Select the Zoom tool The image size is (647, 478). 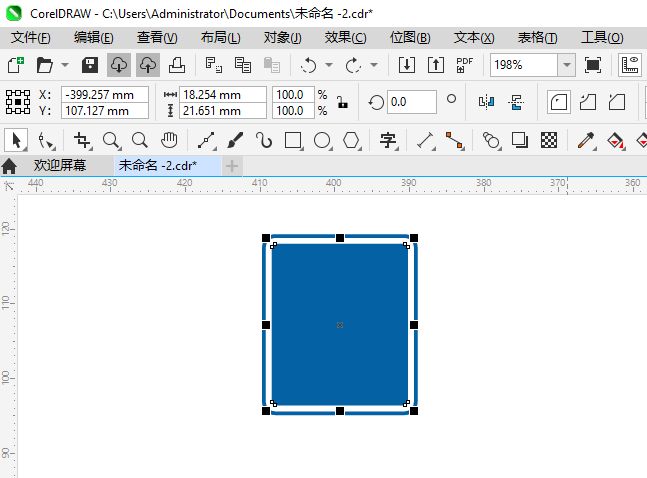111,140
